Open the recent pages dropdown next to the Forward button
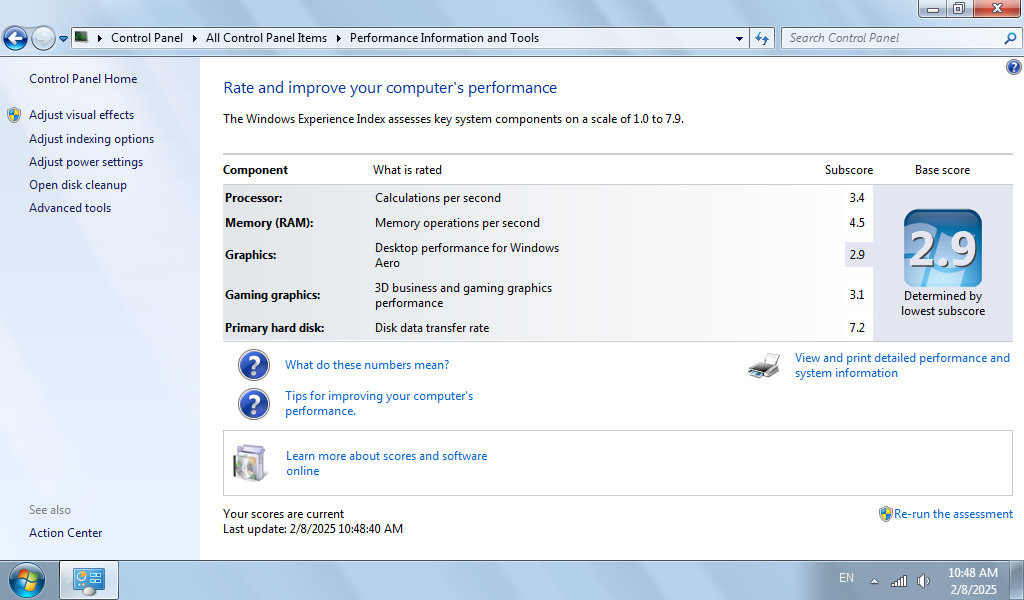 63,39
